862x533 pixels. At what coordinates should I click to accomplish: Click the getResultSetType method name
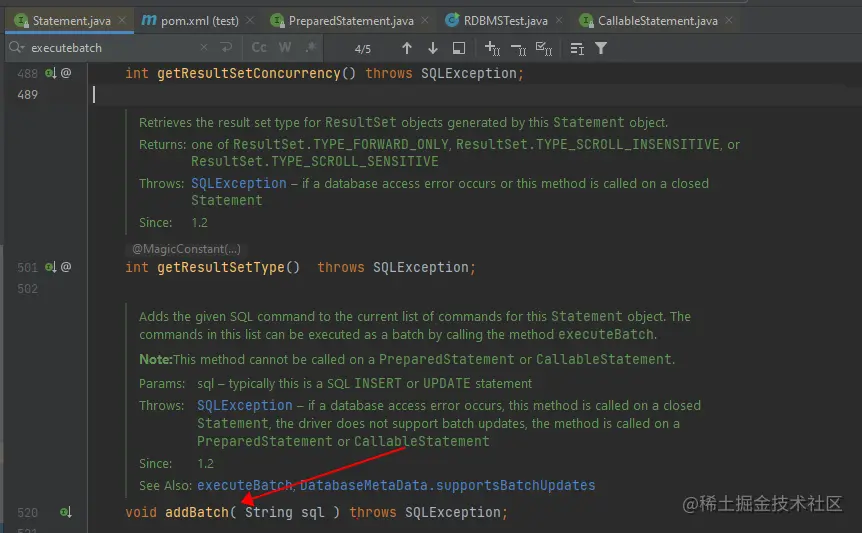pyautogui.click(x=220, y=267)
